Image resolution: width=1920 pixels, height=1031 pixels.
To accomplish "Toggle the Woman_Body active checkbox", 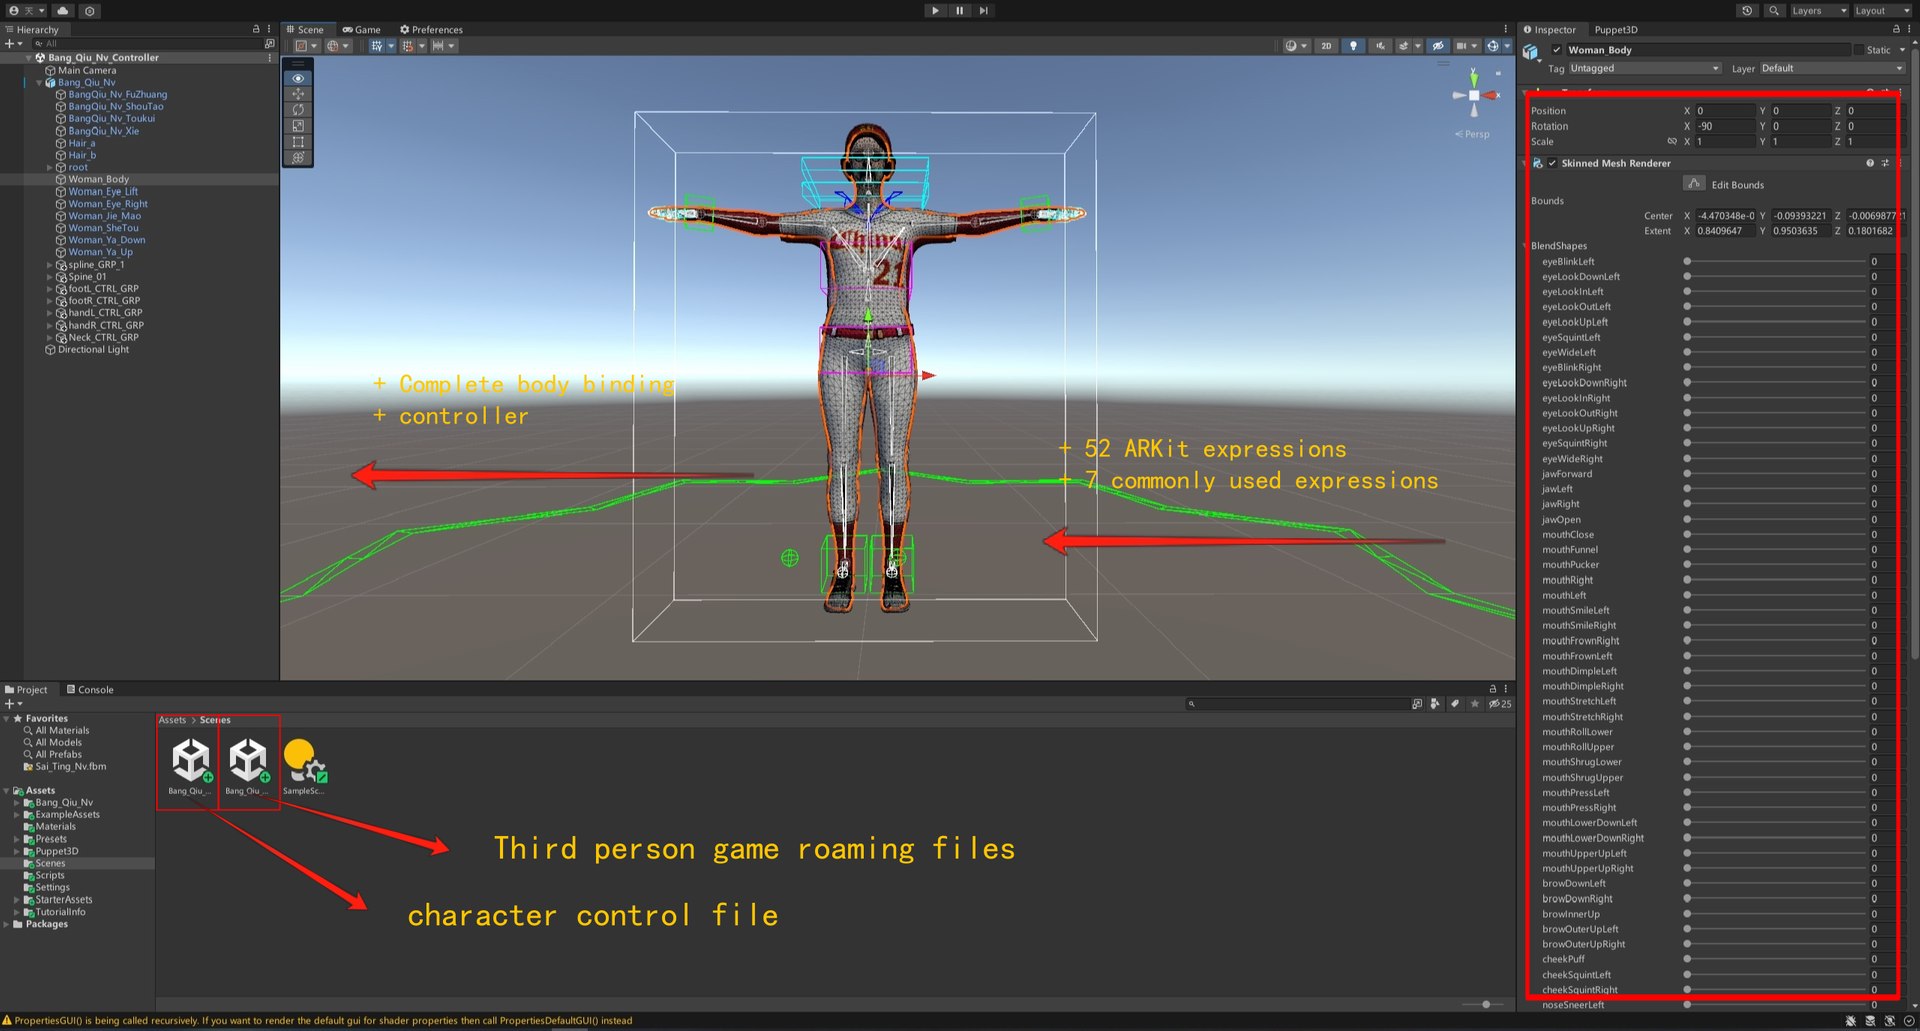I will [1556, 50].
